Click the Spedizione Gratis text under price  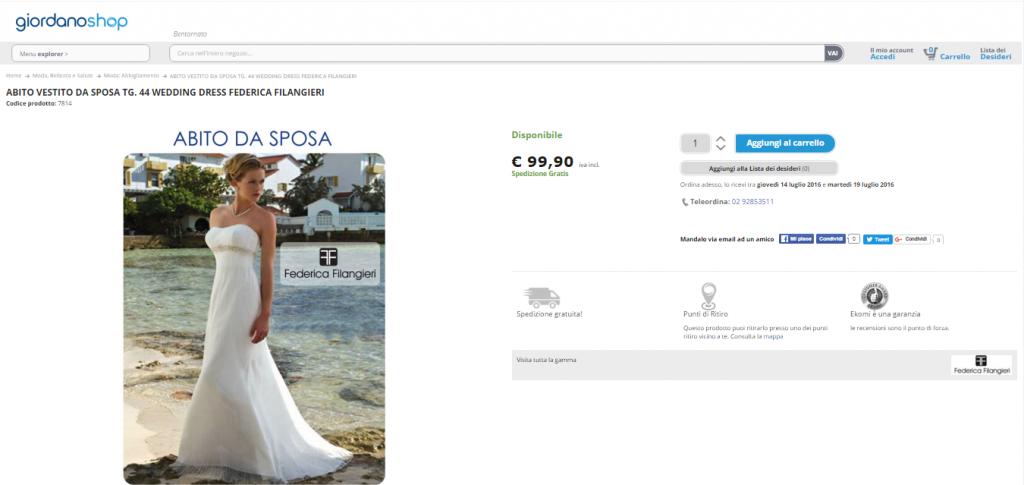tap(539, 174)
